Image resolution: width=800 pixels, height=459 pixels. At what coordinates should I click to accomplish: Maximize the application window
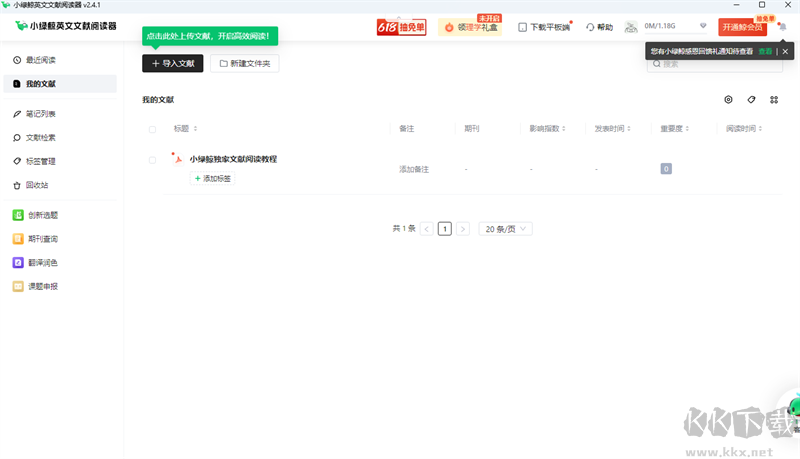coord(762,5)
